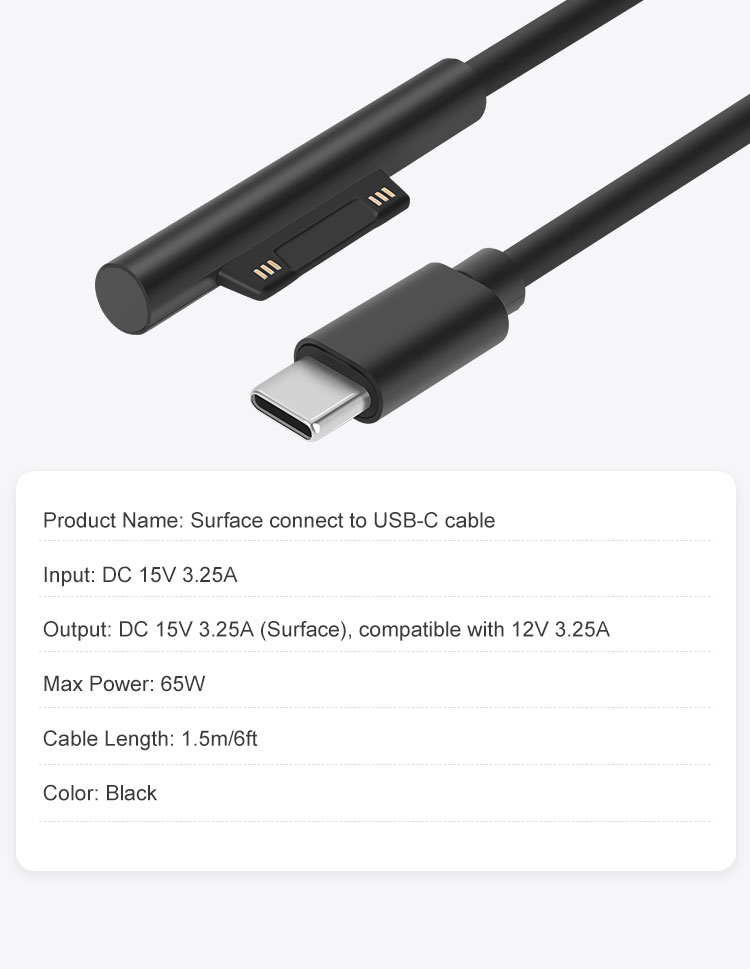The image size is (750, 969).
Task: Click the "65W" power value
Action: [x=183, y=683]
